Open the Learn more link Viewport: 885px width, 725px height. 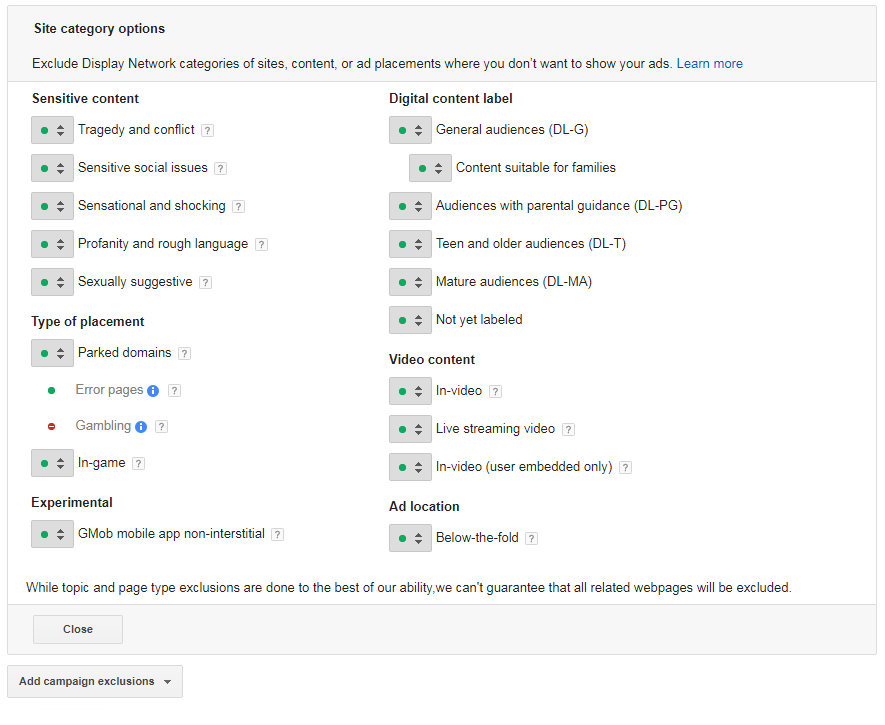click(x=709, y=64)
